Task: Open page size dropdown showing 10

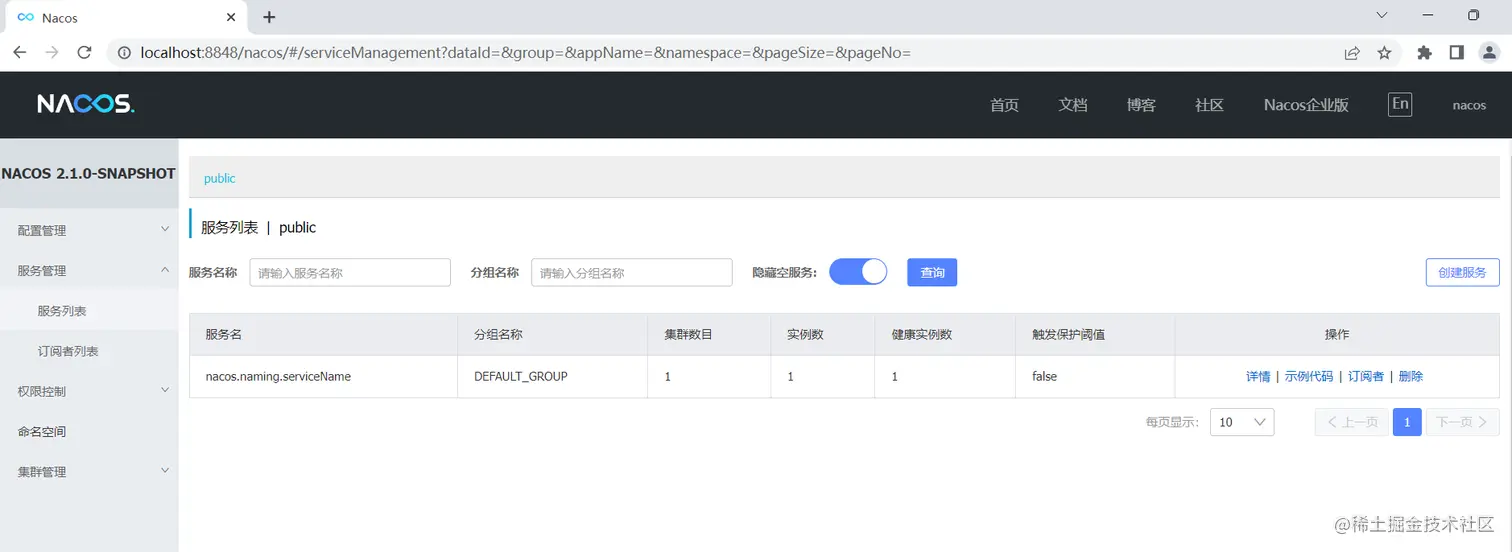Action: coord(1242,422)
